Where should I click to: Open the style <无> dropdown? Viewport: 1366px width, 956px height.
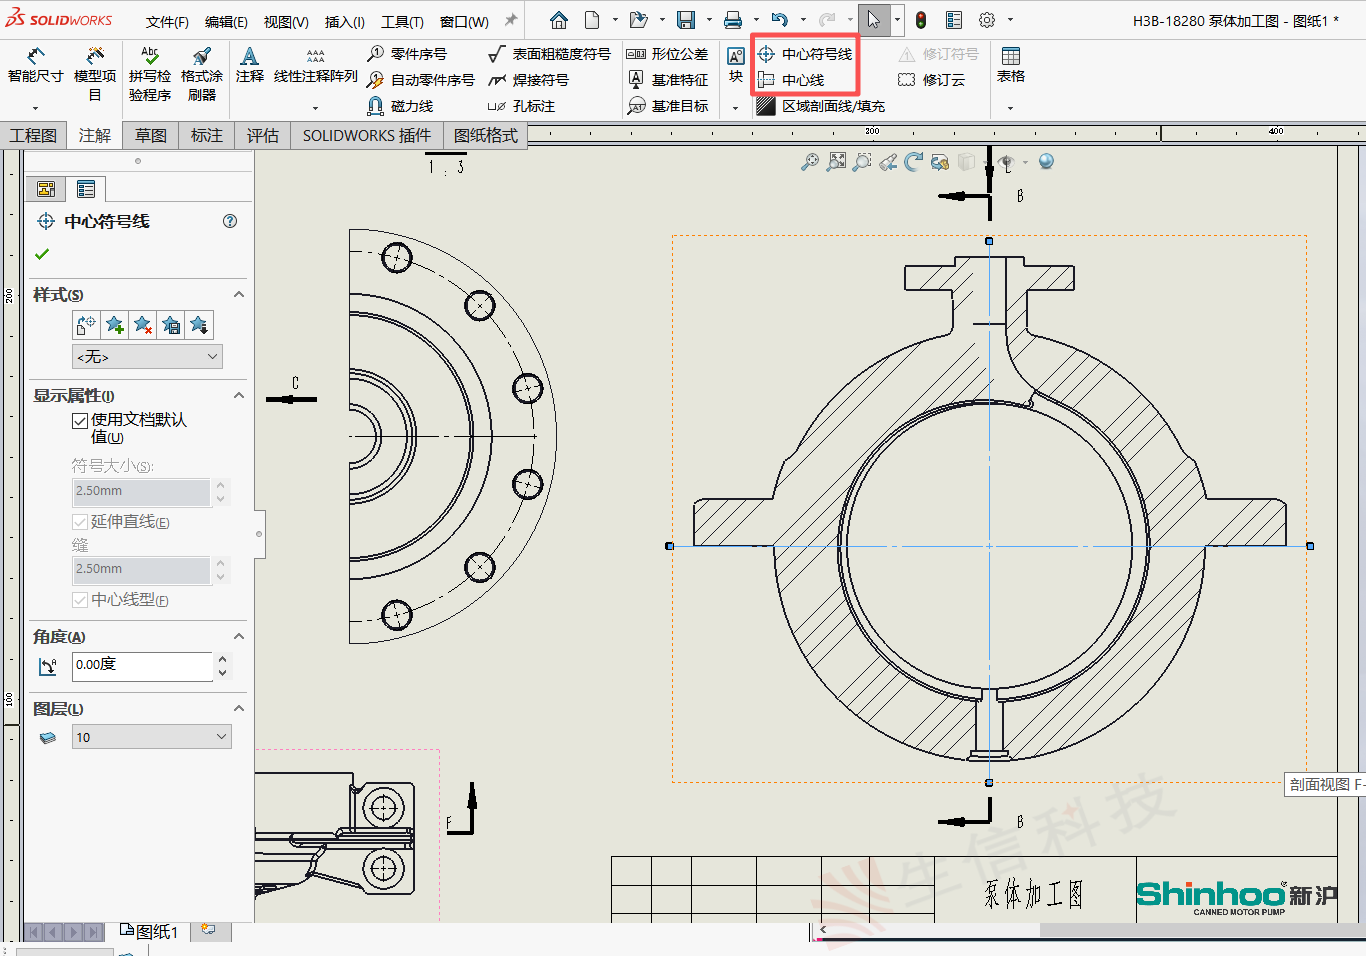tap(148, 357)
